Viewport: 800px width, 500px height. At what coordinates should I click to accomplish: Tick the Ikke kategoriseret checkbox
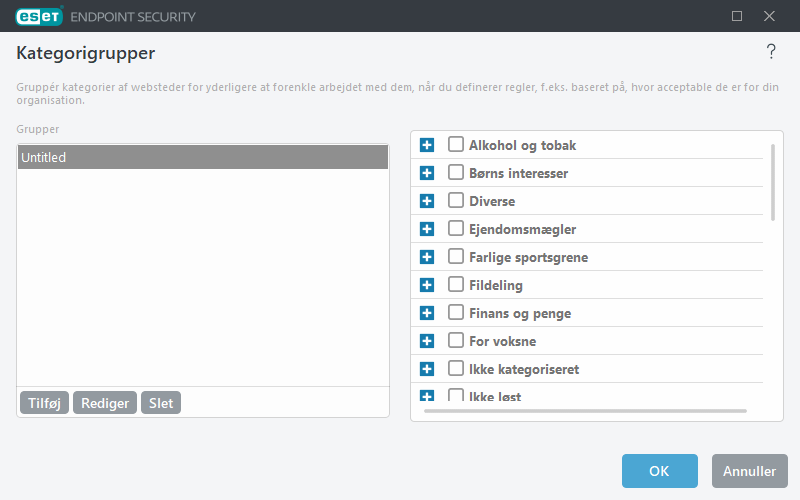[x=456, y=369]
